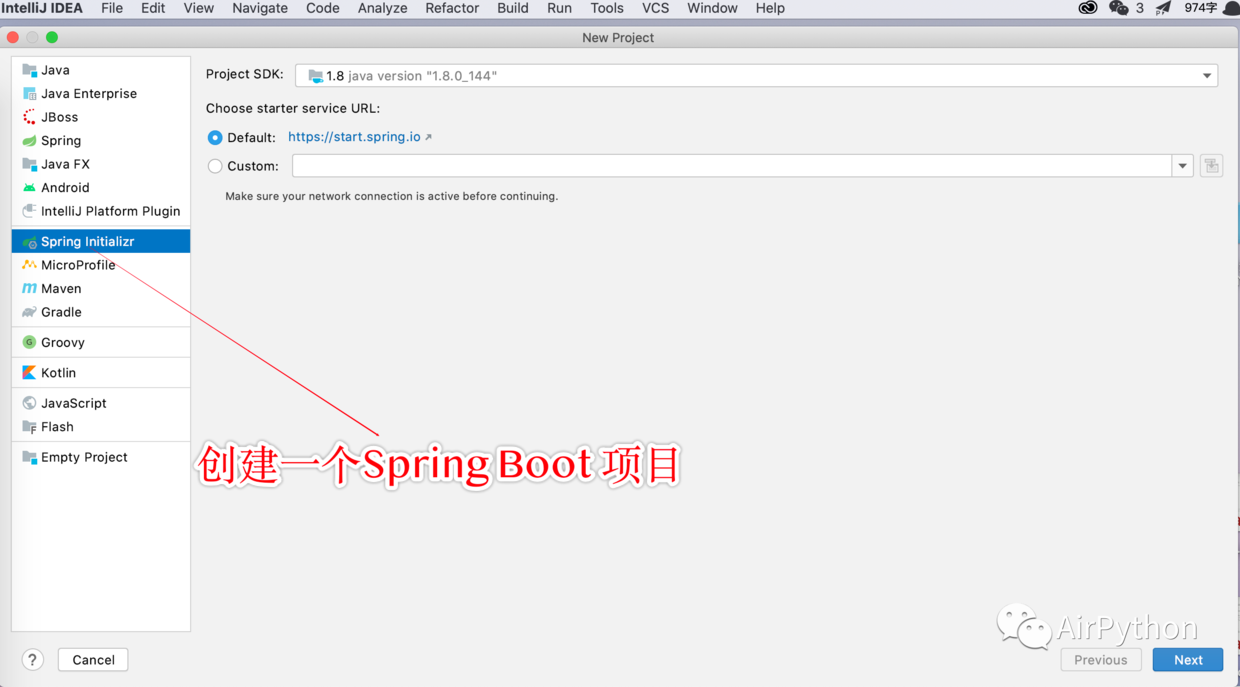
Task: Click the Kotlin logo icon
Action: 29,372
